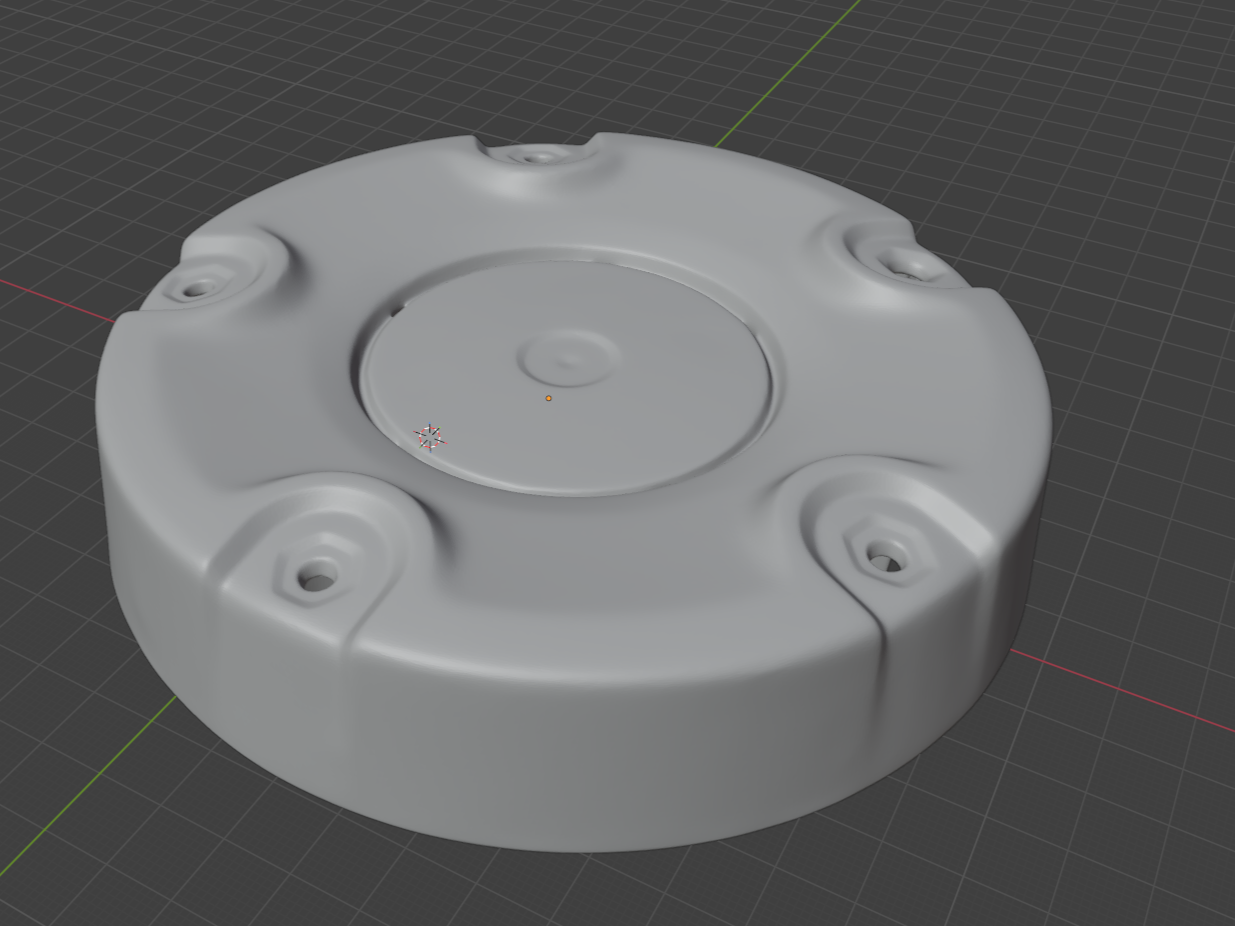Click the orange object origin dot
Image resolution: width=1235 pixels, height=926 pixels.
click(548, 398)
